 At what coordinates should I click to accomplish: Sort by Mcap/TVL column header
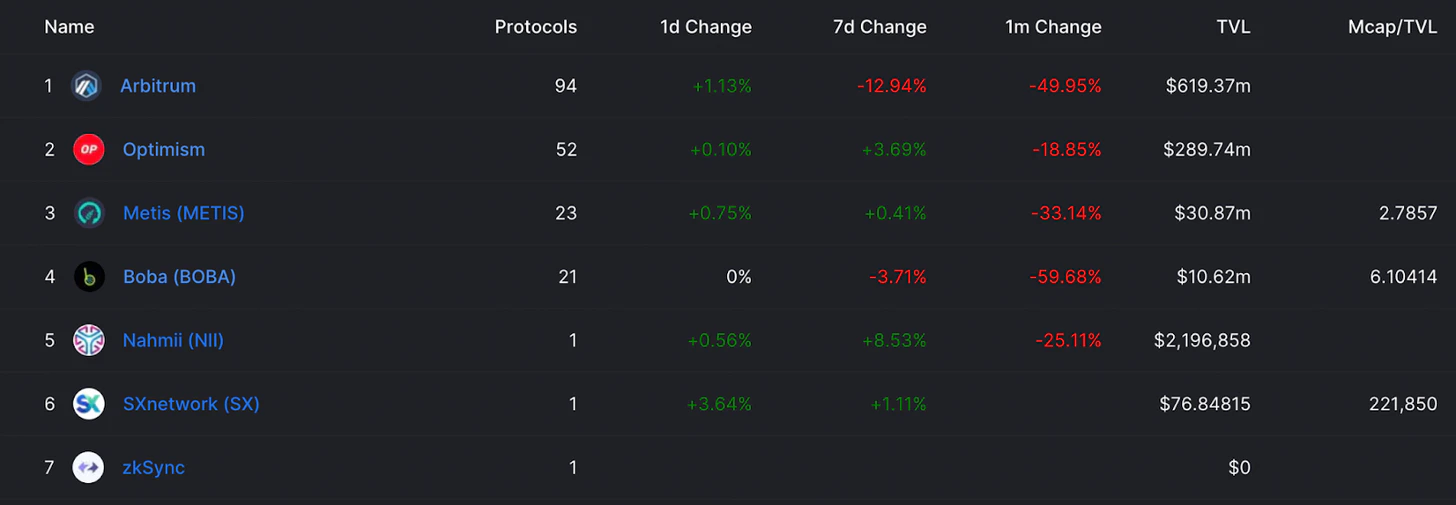(1392, 27)
